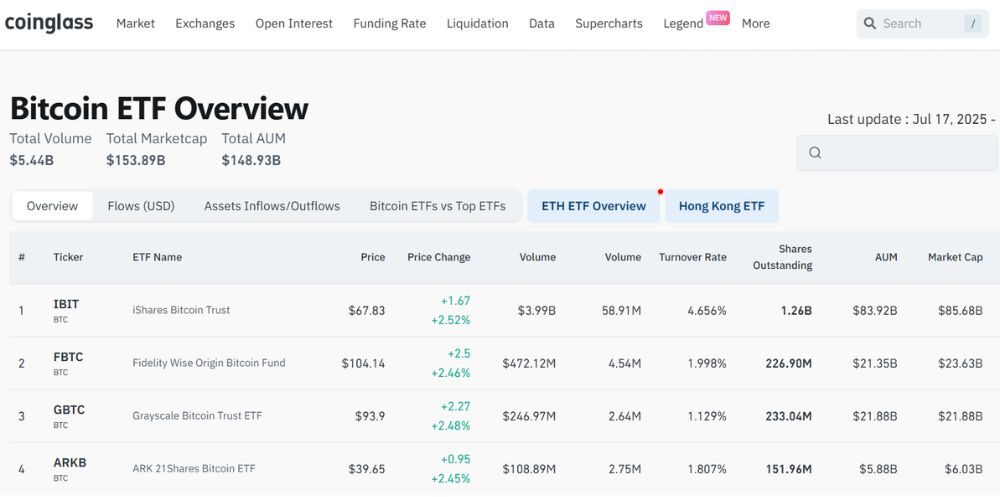
Task: Open the Grayscale Bitcoin Trust ETF row
Action: 197,415
